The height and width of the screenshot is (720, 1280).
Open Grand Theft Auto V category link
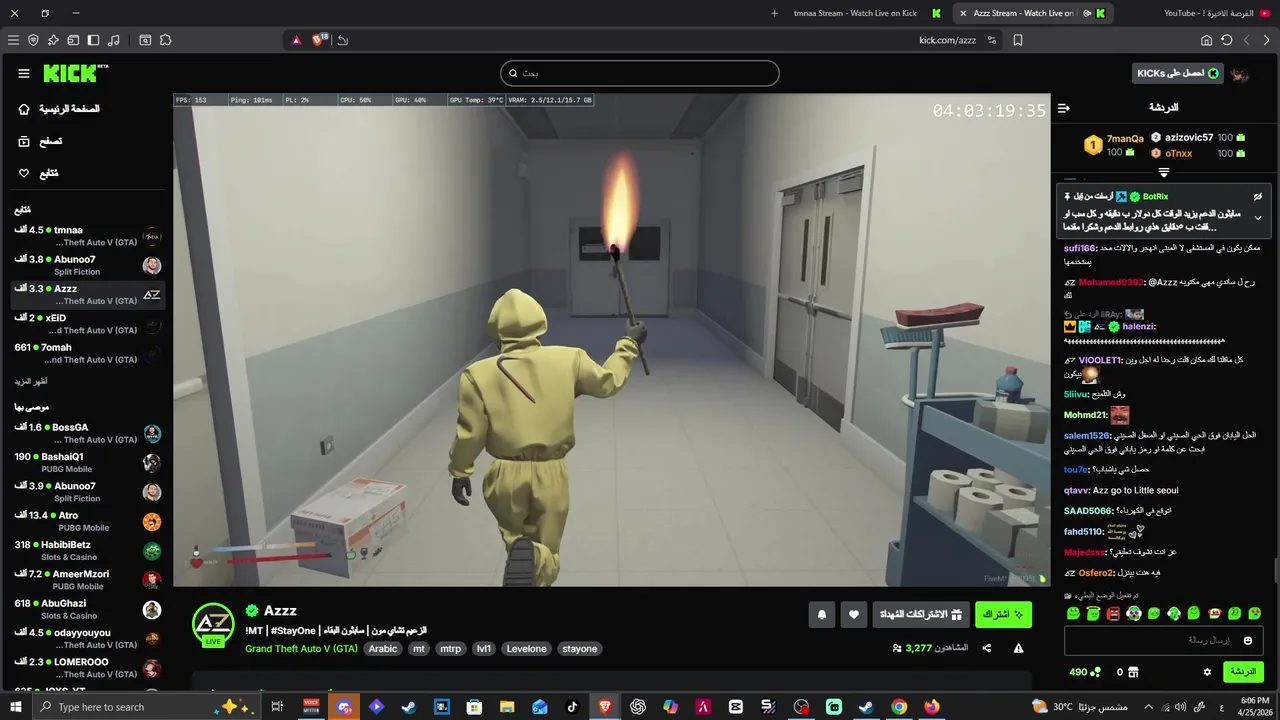(301, 649)
